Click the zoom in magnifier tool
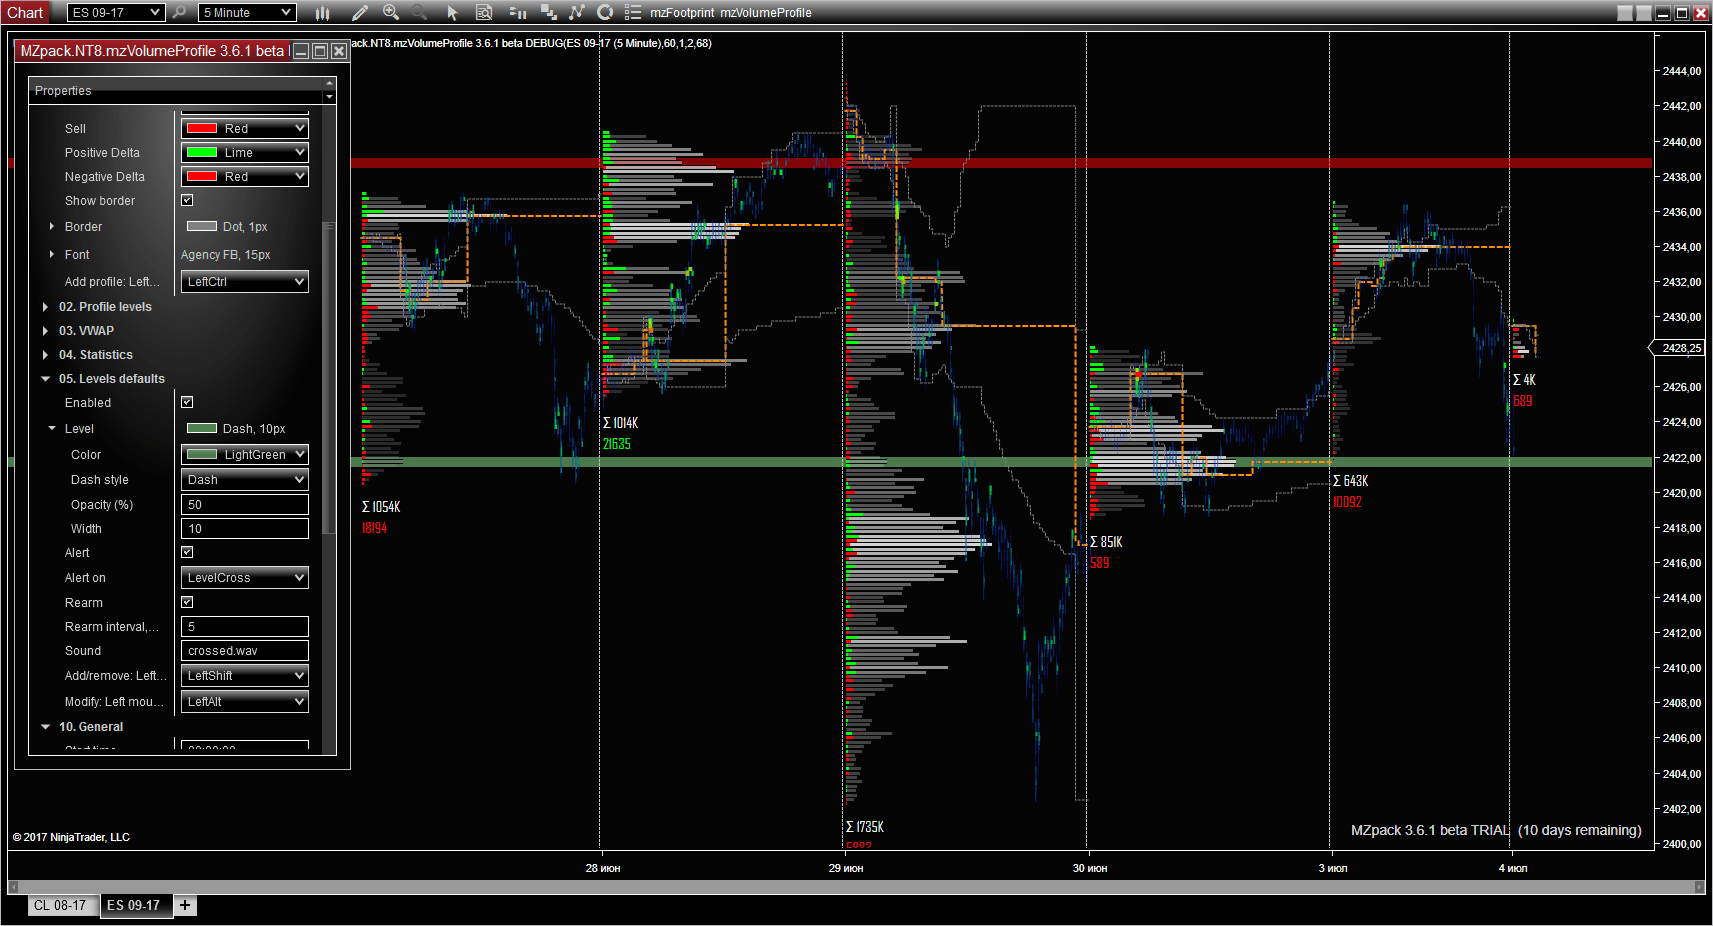The height and width of the screenshot is (926, 1713). pyautogui.click(x=391, y=12)
